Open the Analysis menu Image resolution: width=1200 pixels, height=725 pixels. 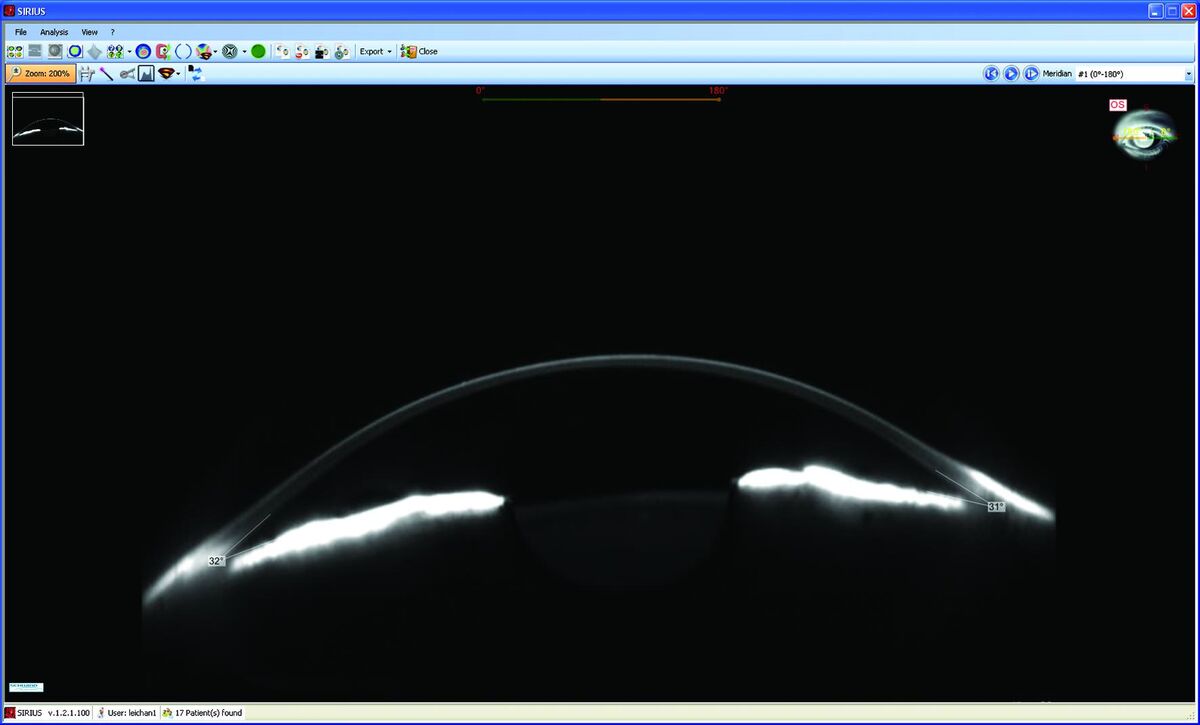coord(54,32)
